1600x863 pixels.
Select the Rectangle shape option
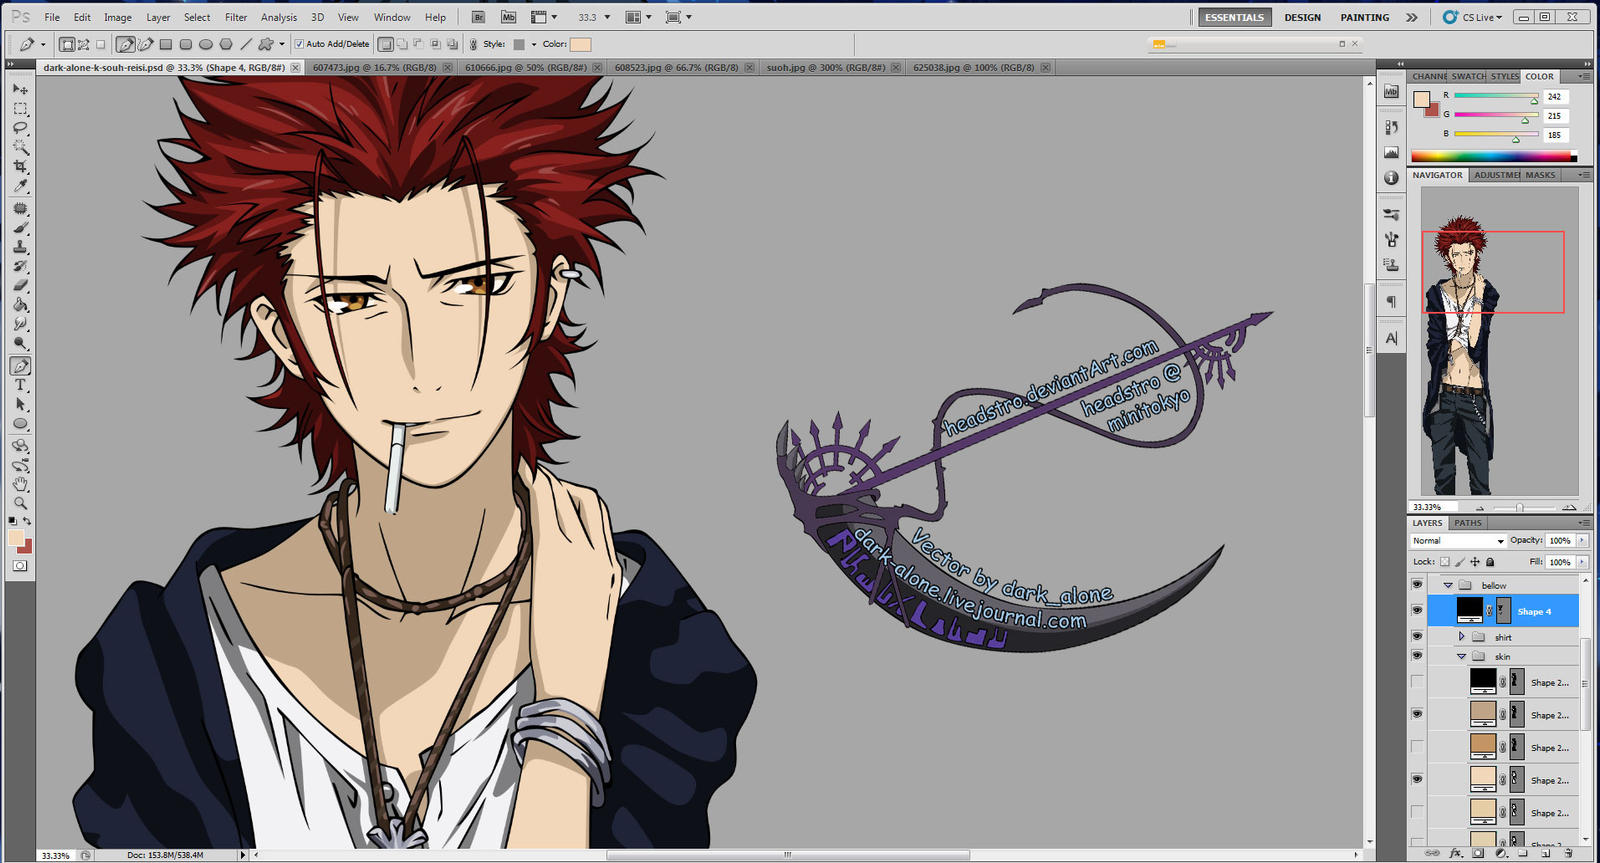(166, 44)
